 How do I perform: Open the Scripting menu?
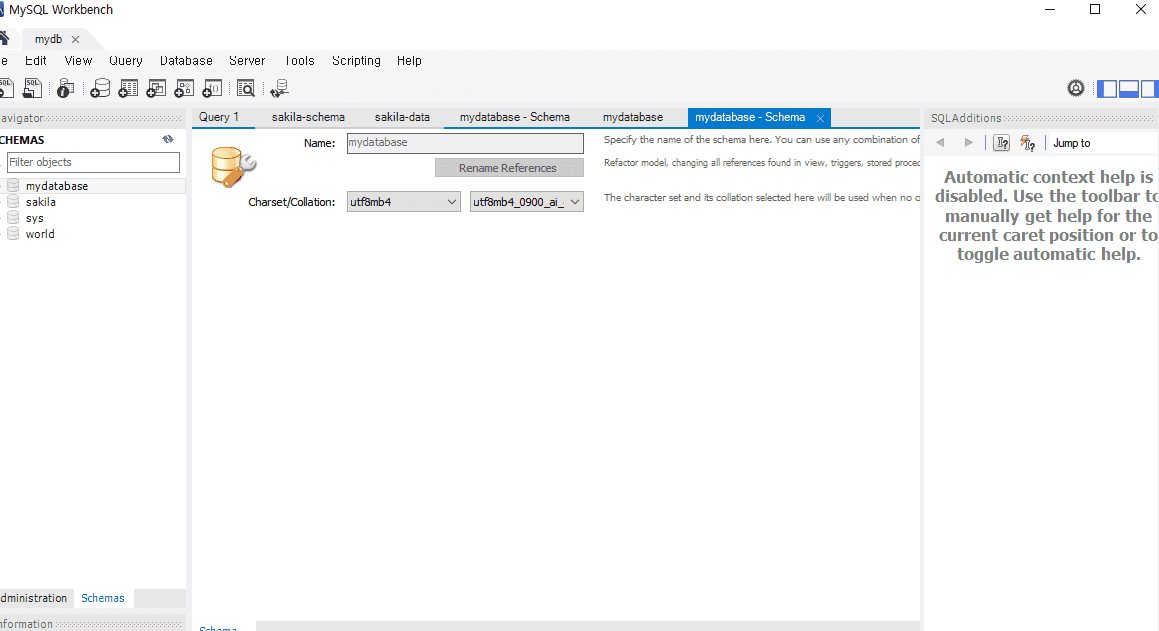click(x=356, y=61)
